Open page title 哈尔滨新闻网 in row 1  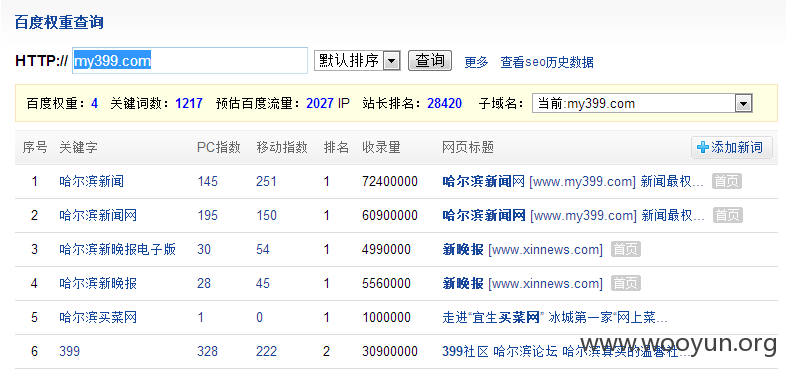click(573, 181)
